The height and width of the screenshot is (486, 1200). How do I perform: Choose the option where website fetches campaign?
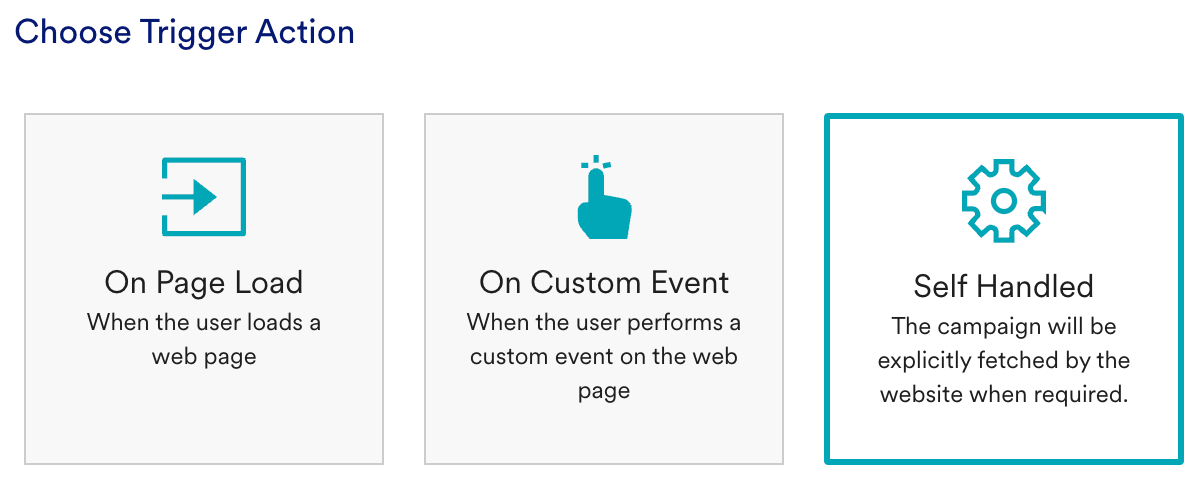pyautogui.click(x=1003, y=289)
